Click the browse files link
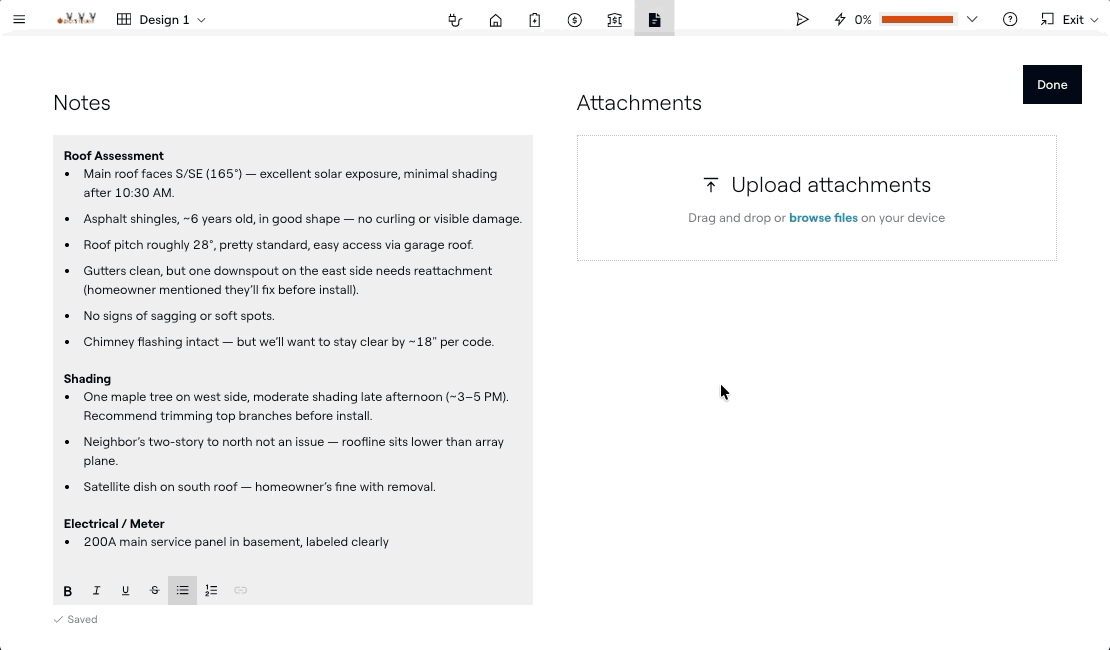Viewport: 1110px width, 650px height. click(823, 218)
